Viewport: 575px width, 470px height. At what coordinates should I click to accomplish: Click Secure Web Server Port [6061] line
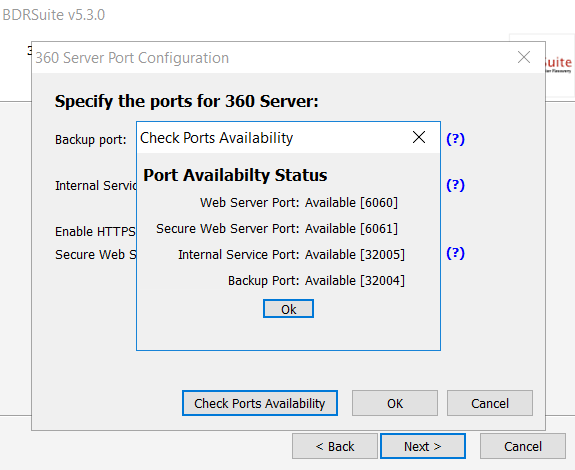click(x=277, y=228)
